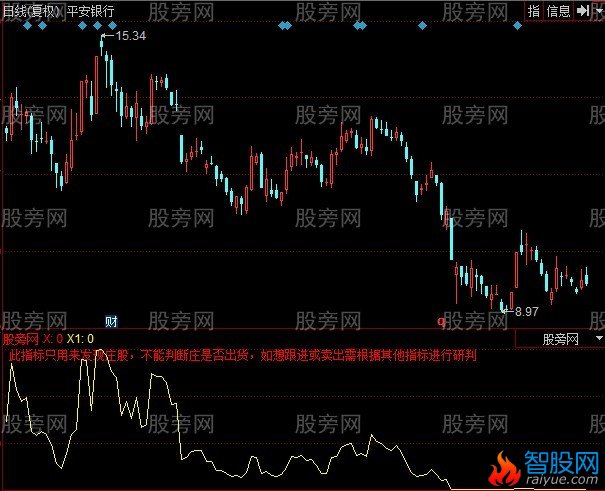Screen dimensions: 605x491
Task: Open the 信息 info button
Action: [x=558, y=11]
